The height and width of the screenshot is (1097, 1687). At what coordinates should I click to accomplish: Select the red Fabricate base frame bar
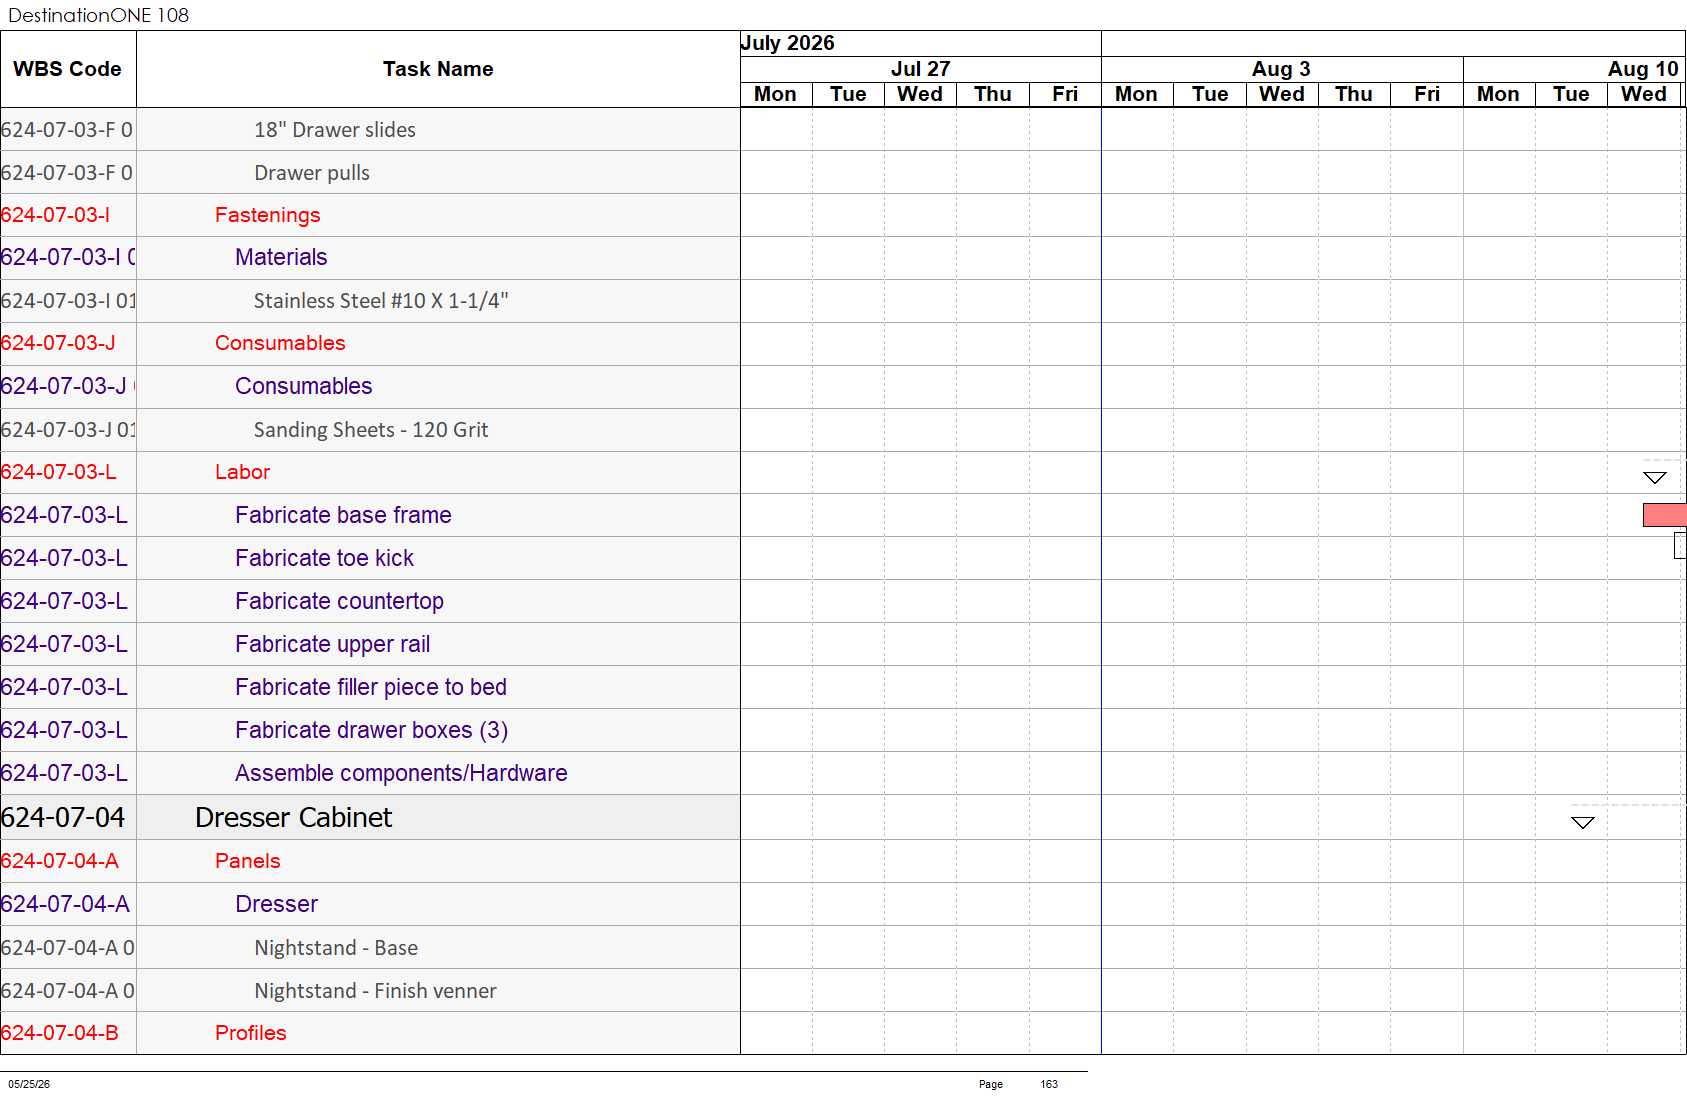[1664, 515]
